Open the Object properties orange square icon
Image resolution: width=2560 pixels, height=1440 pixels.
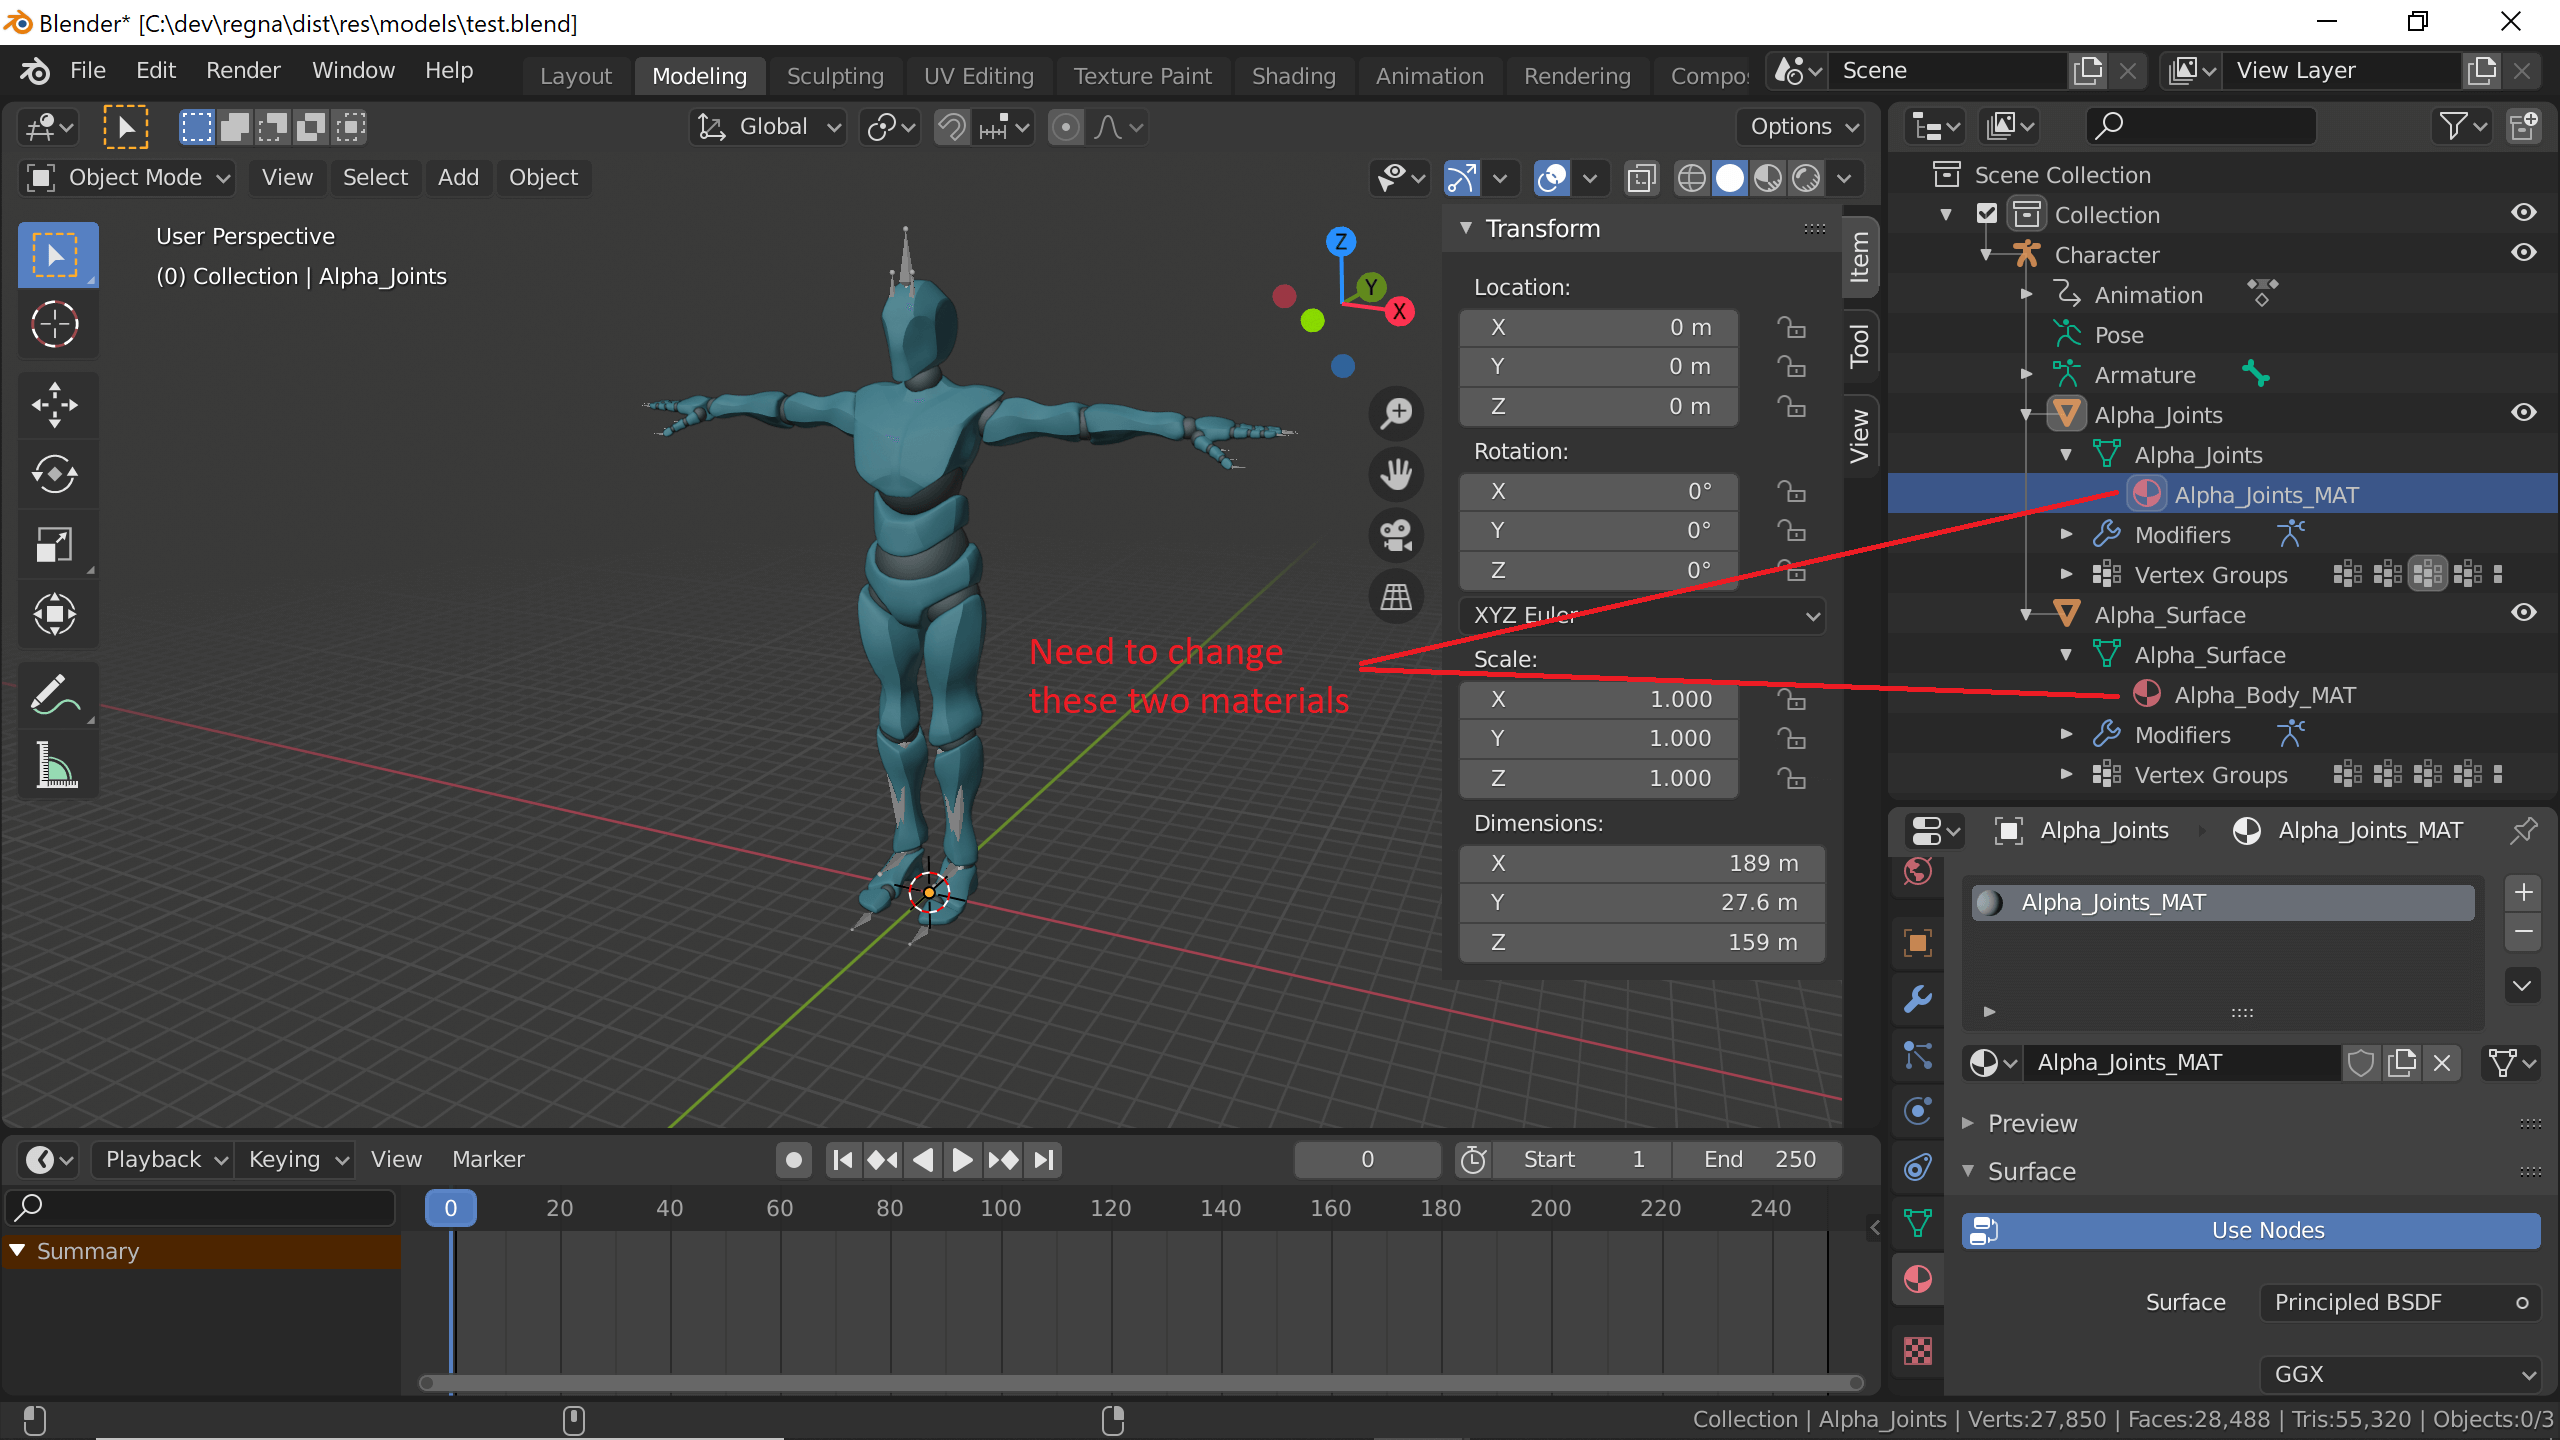click(x=1917, y=942)
